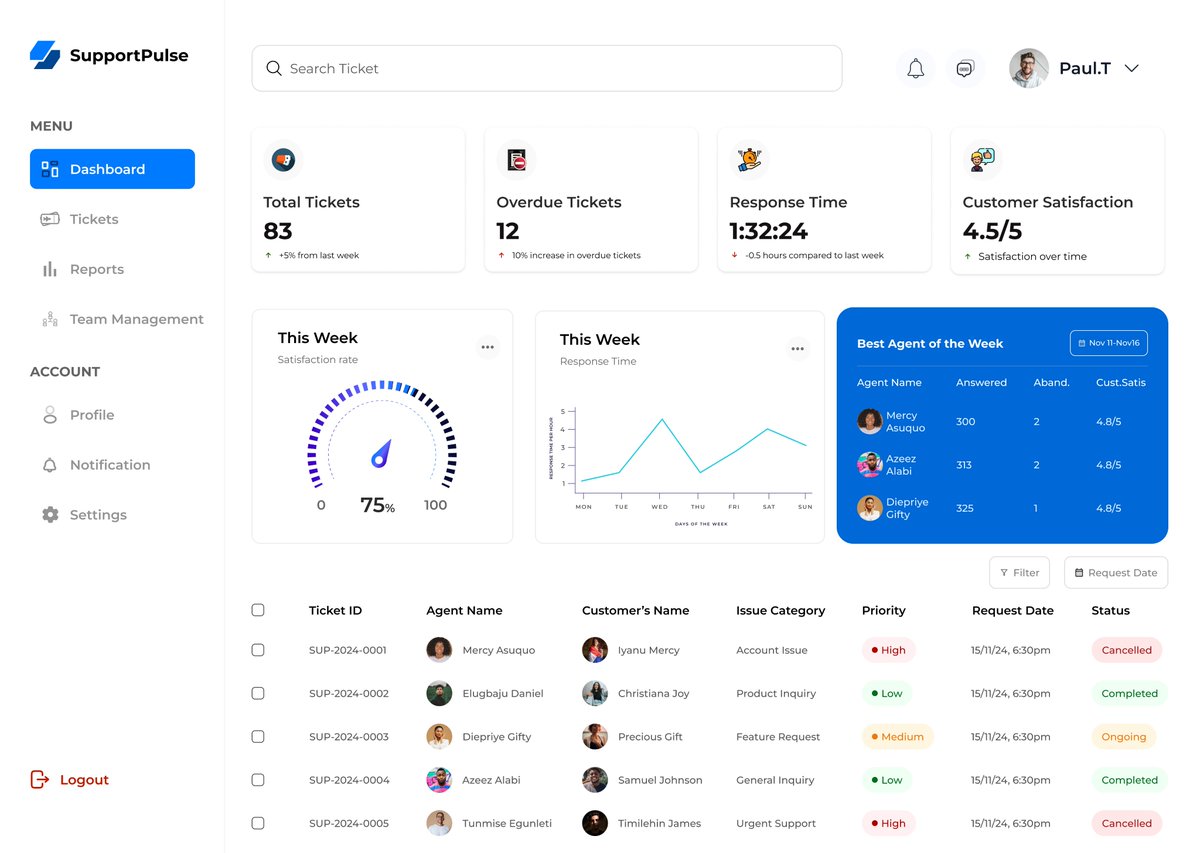1200x853 pixels.
Task: Click the Ticket ID column header
Action: coord(335,610)
